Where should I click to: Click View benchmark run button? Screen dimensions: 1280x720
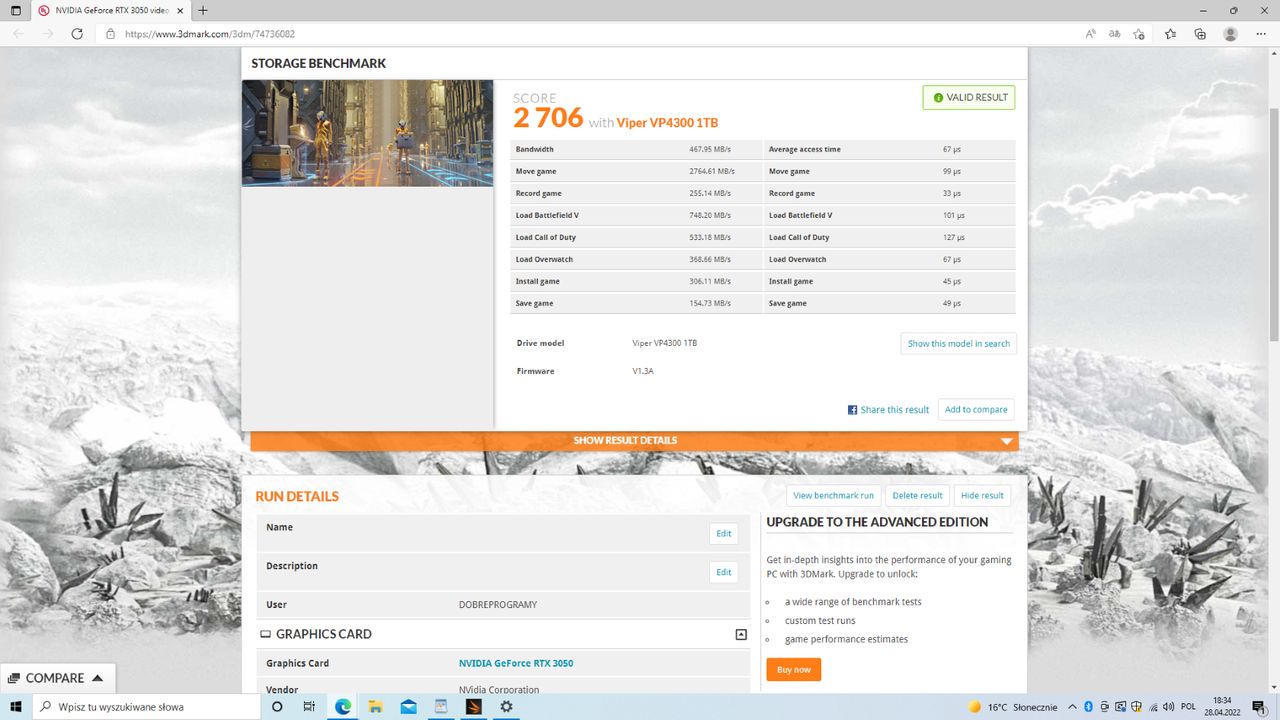833,495
